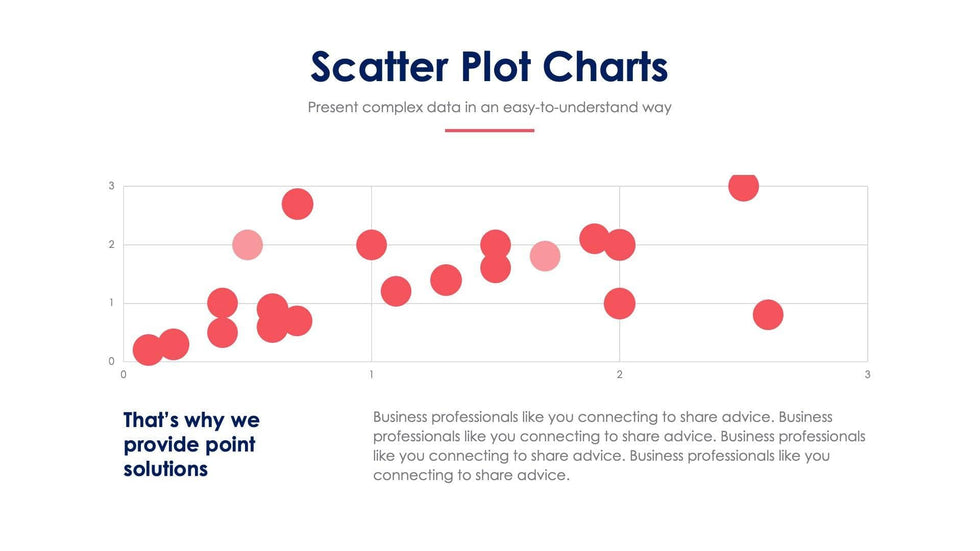980x551 pixels.
Task: Click the leftmost data point near the origin
Action: 148,350
